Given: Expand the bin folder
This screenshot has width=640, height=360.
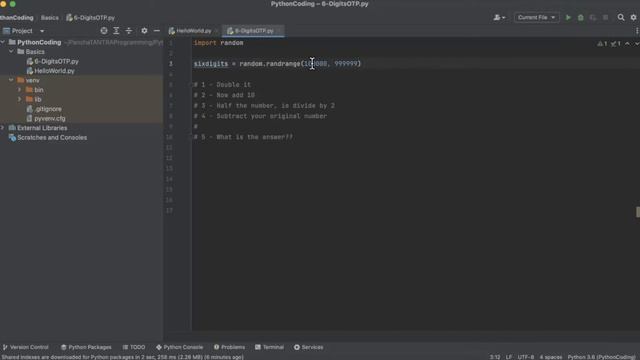Looking at the screenshot, I should [20, 89].
